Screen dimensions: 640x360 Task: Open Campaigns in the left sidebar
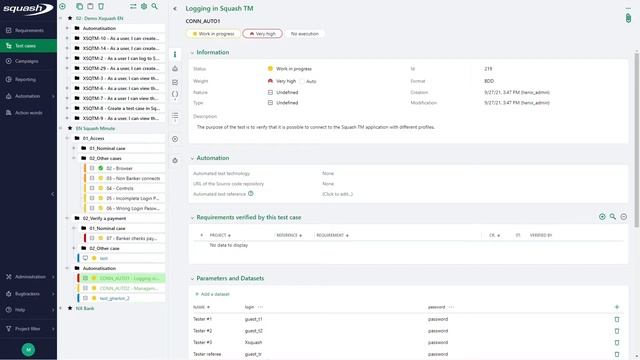(28, 61)
